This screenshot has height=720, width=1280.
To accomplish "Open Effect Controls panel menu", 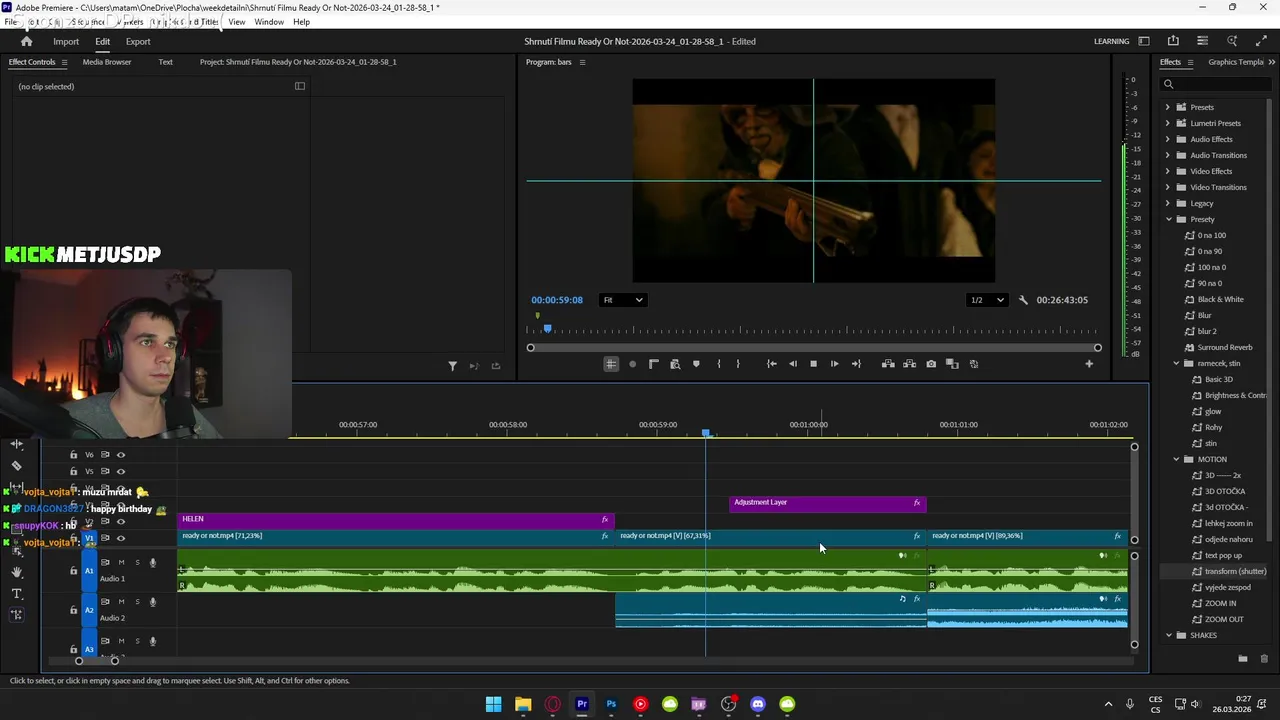I will click(64, 62).
